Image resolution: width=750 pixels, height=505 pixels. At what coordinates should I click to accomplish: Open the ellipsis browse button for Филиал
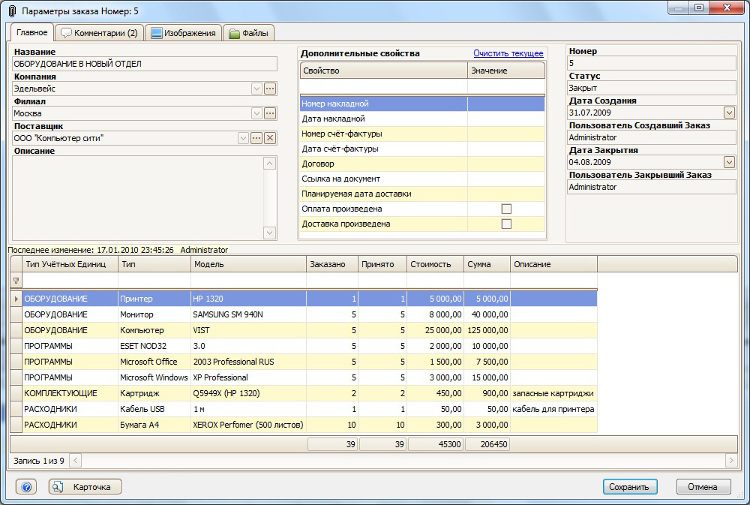[270, 114]
